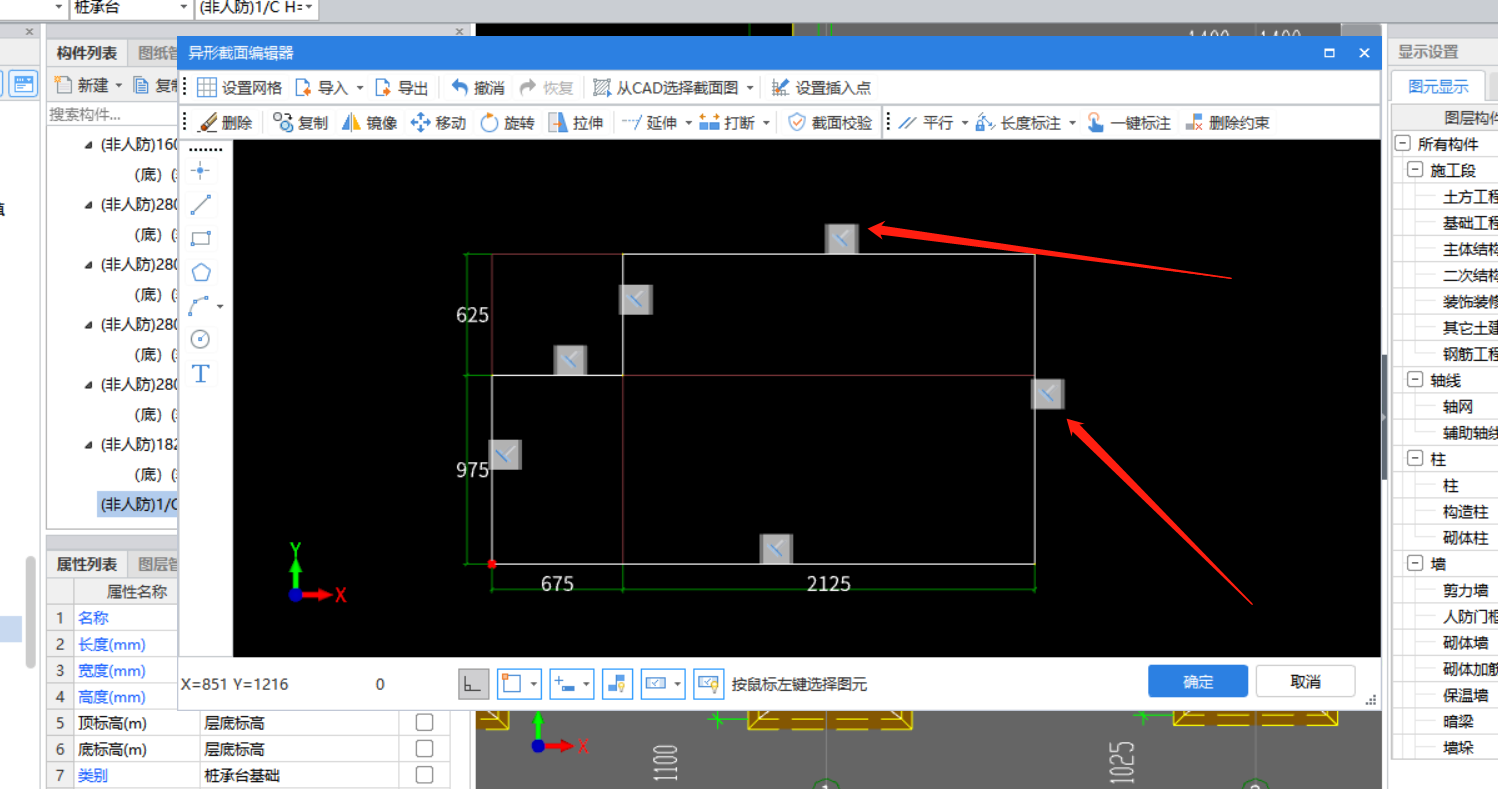Toggle checkbox in 类别 row

click(x=425, y=774)
